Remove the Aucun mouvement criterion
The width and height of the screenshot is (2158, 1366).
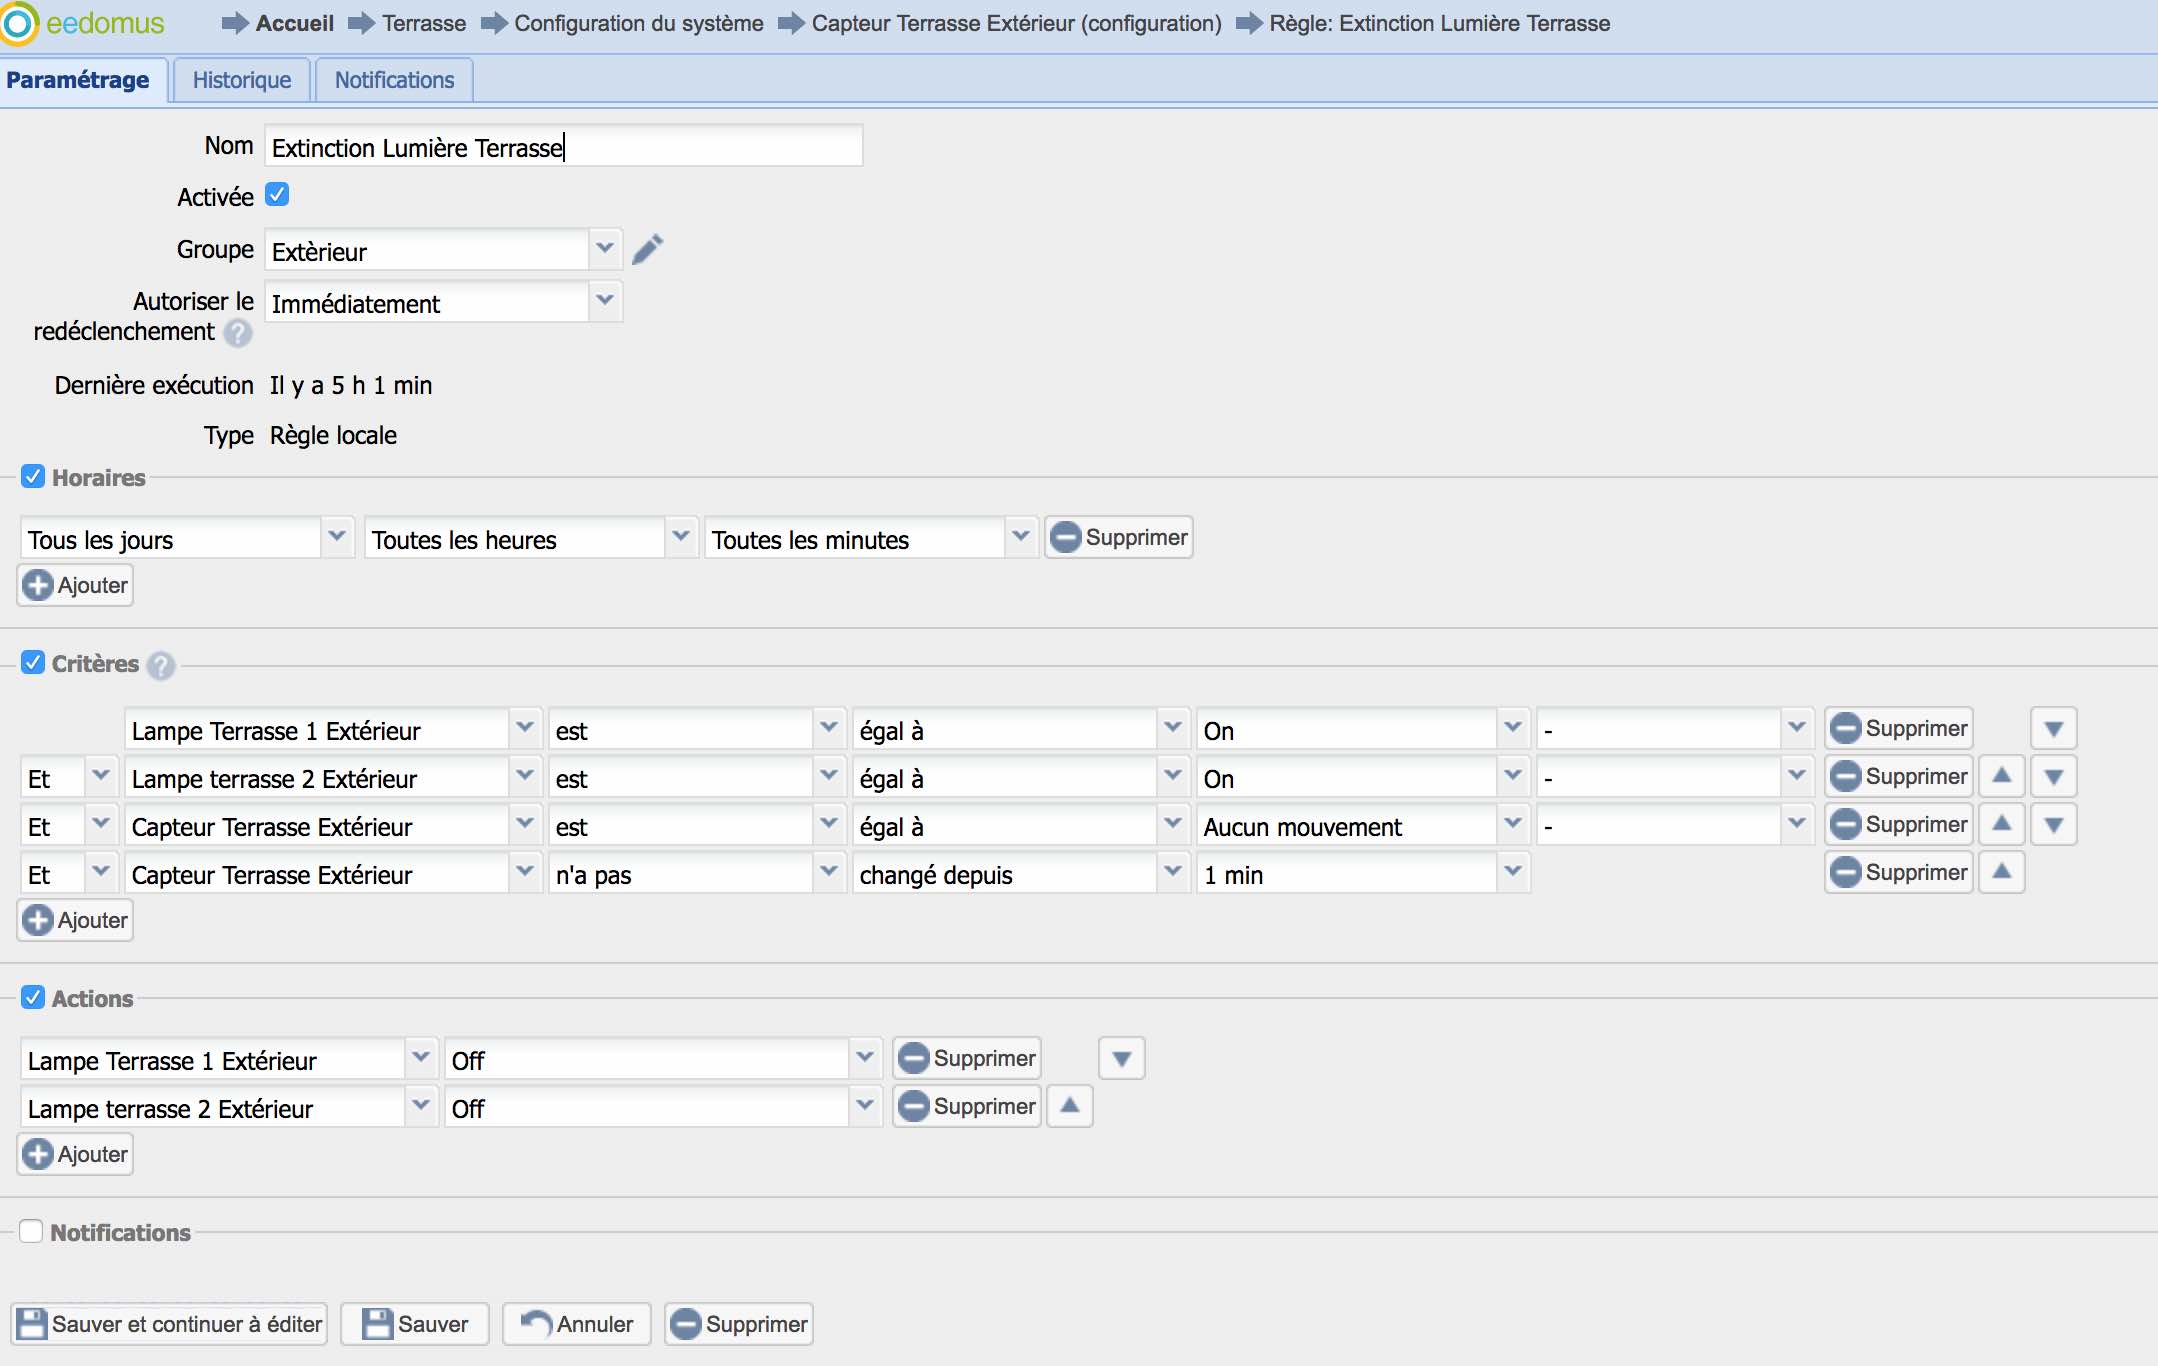tap(1899, 825)
